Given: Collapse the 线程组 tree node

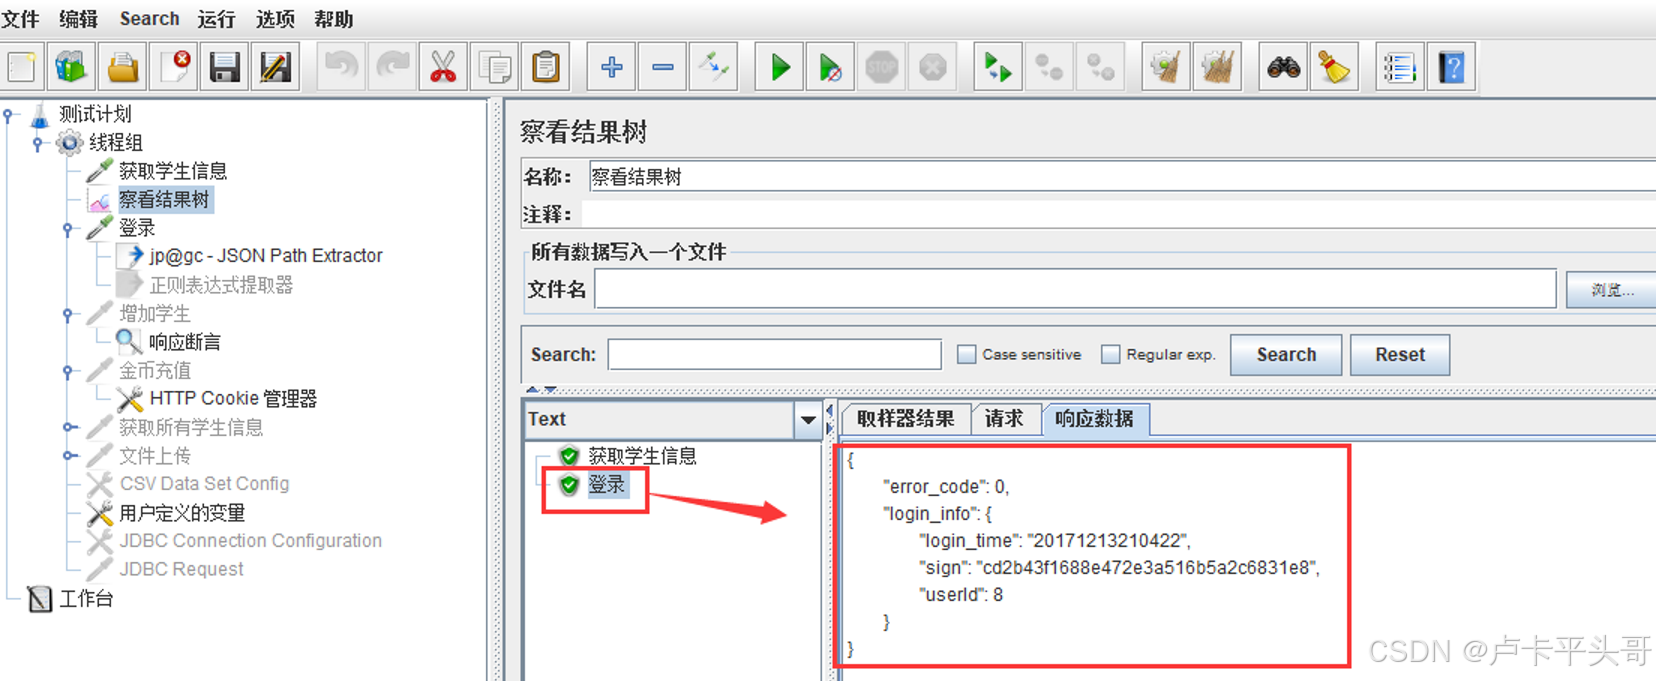Looking at the screenshot, I should tap(38, 143).
